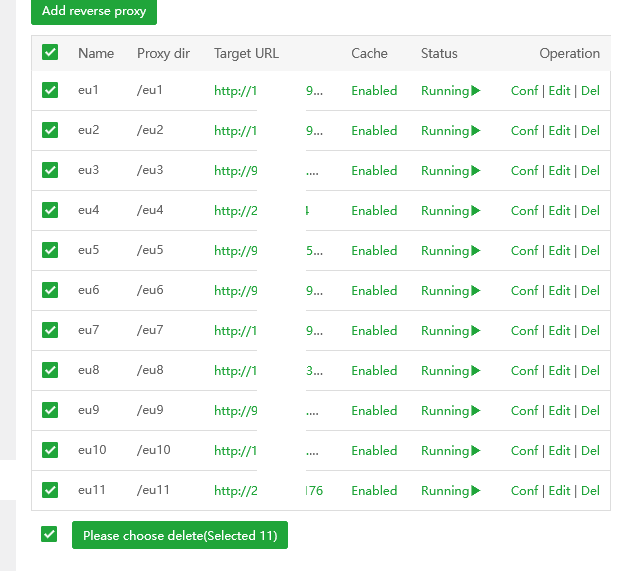Viewport: 619px width, 571px height.
Task: Open Conf for the eu2 proxy
Action: 524,131
